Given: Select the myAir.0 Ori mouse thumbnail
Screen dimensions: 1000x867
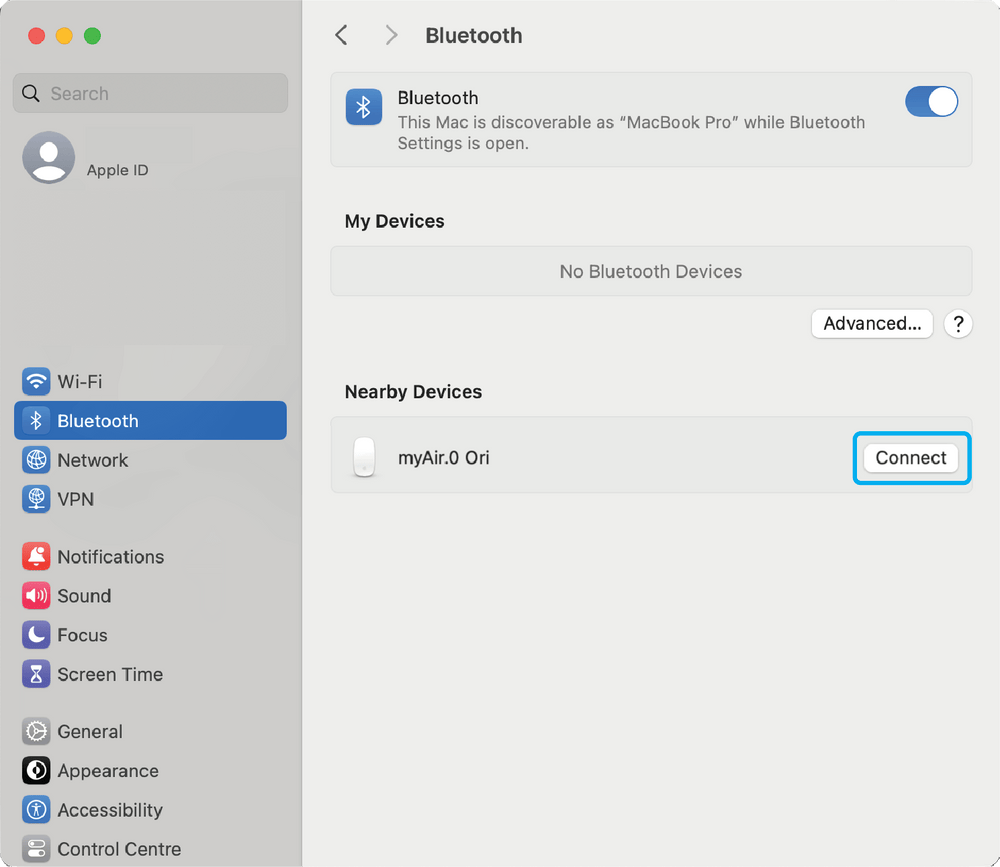Looking at the screenshot, I should (364, 458).
